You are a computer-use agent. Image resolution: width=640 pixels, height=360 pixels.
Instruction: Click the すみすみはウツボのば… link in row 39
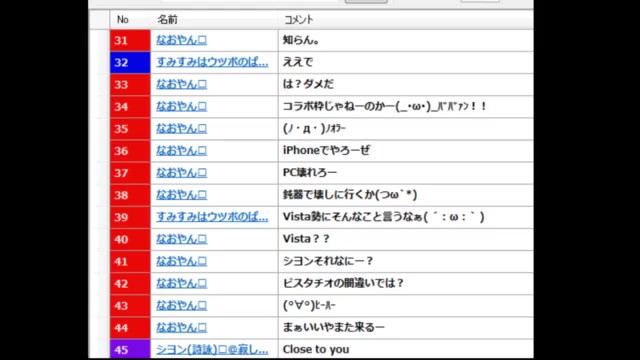[212, 217]
